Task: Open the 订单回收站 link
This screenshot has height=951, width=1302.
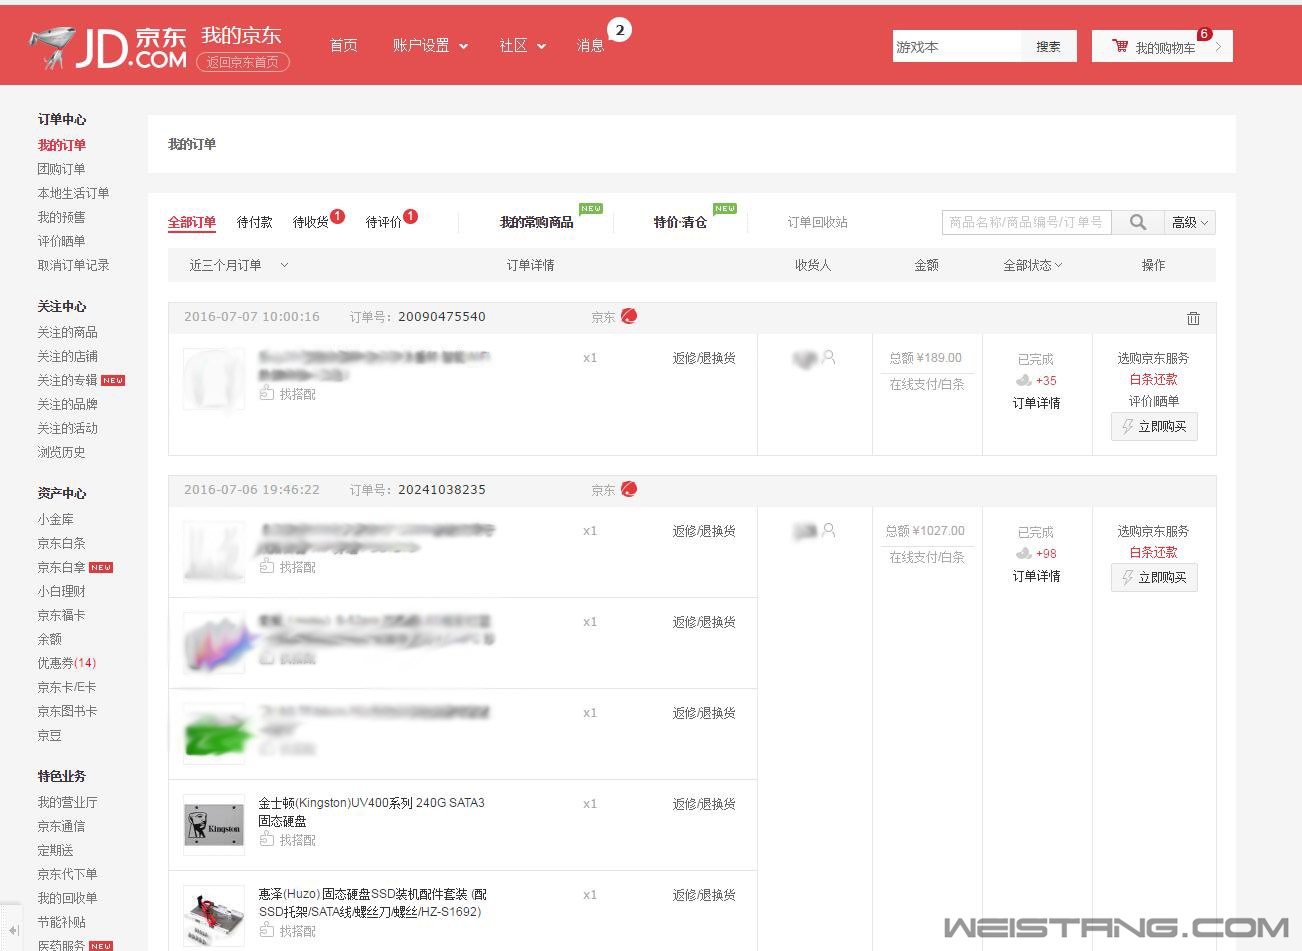Action: 818,222
